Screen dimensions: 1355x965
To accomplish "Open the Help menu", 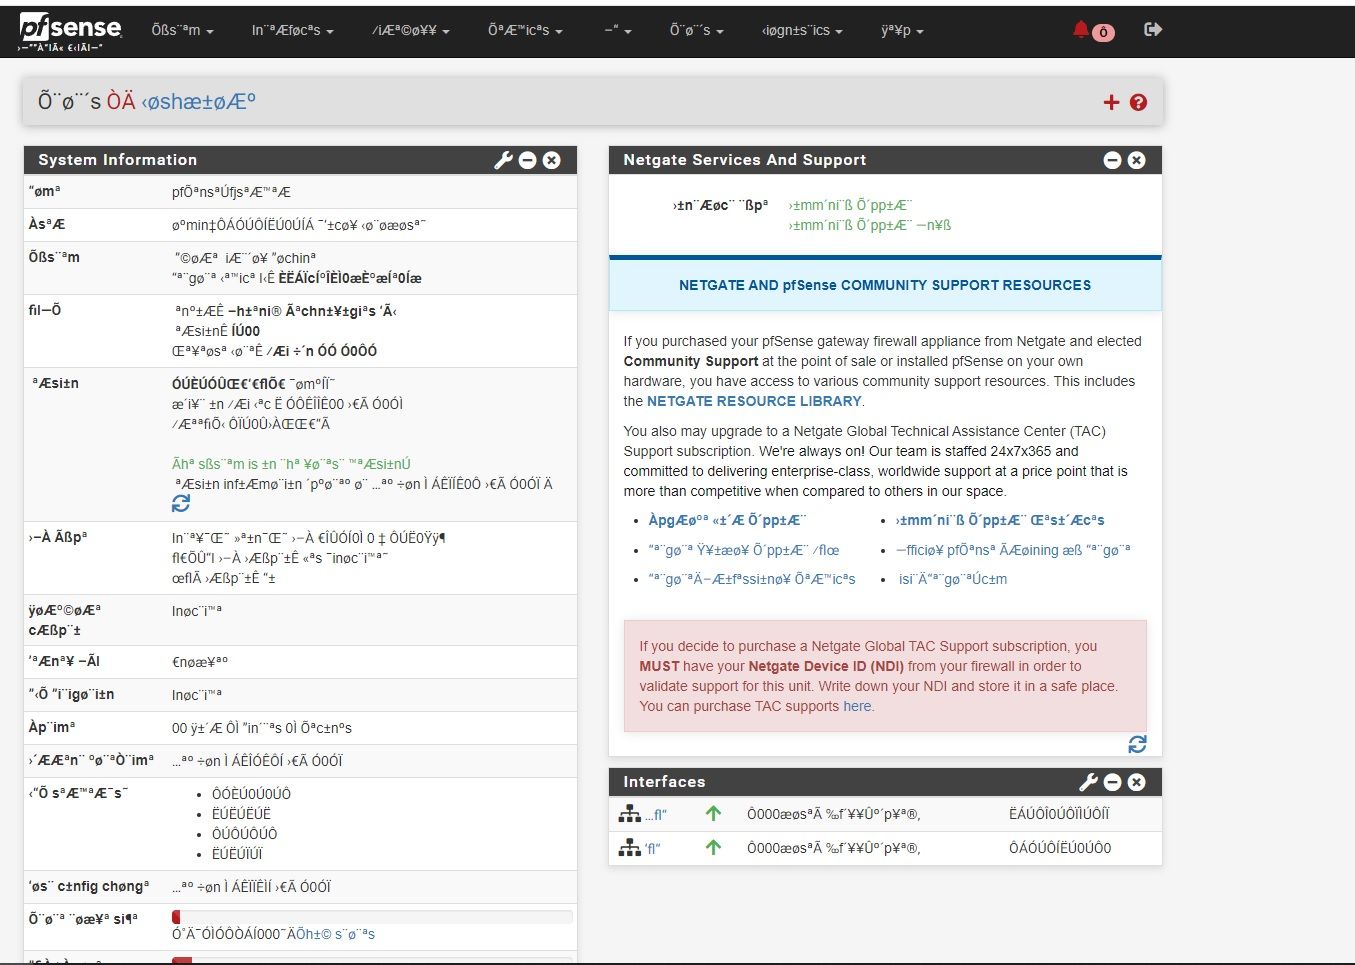I will point(902,31).
